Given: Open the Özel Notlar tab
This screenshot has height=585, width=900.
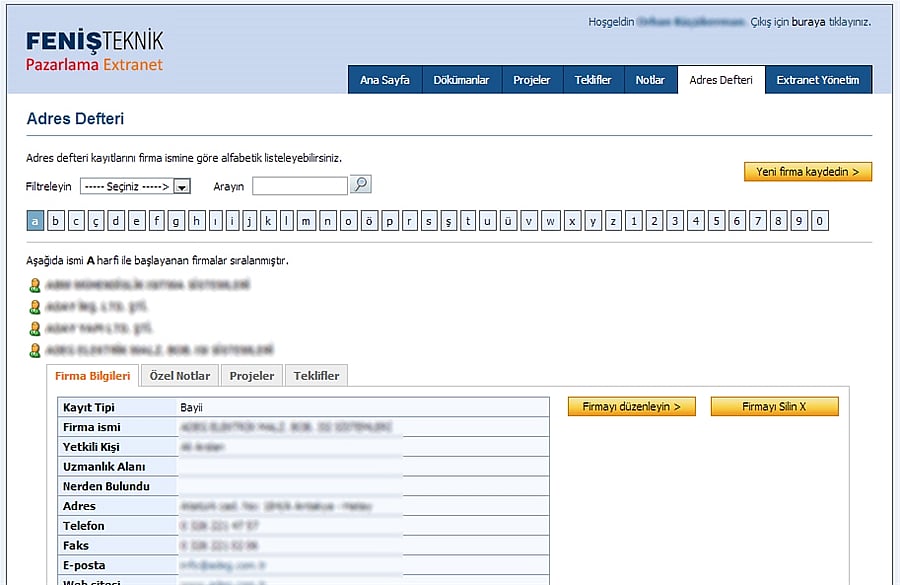Looking at the screenshot, I should pyautogui.click(x=180, y=376).
